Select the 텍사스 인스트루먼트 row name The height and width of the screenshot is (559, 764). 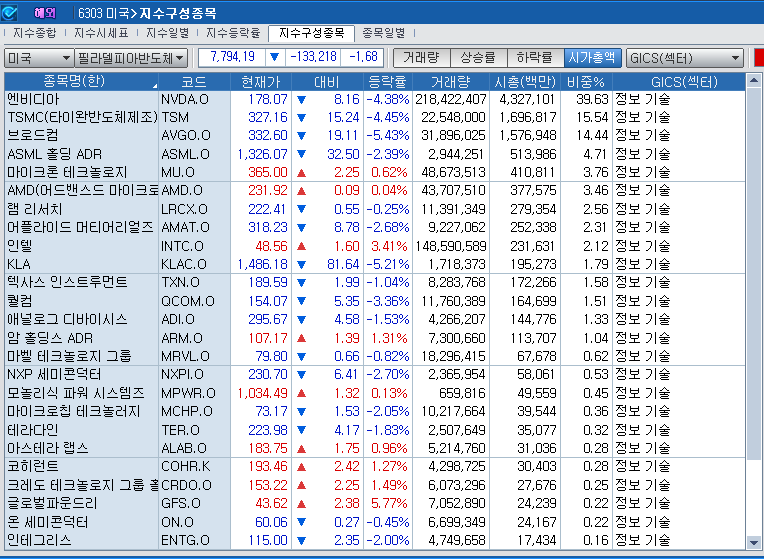(x=67, y=282)
